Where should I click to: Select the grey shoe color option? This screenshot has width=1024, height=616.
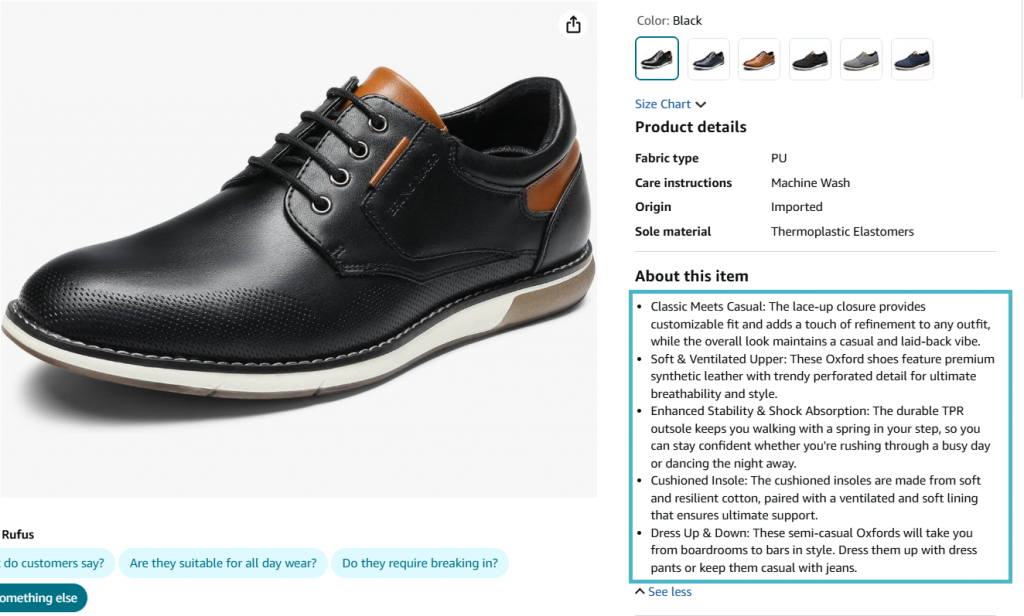[861, 58]
